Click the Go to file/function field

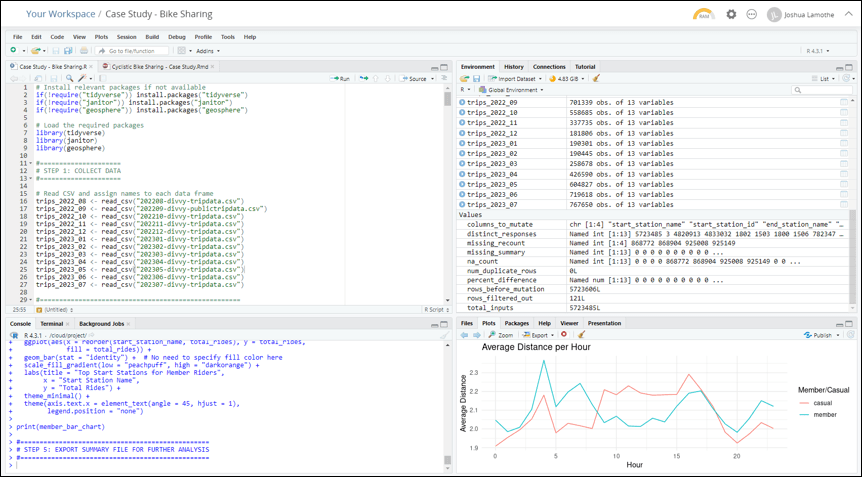[x=132, y=50]
